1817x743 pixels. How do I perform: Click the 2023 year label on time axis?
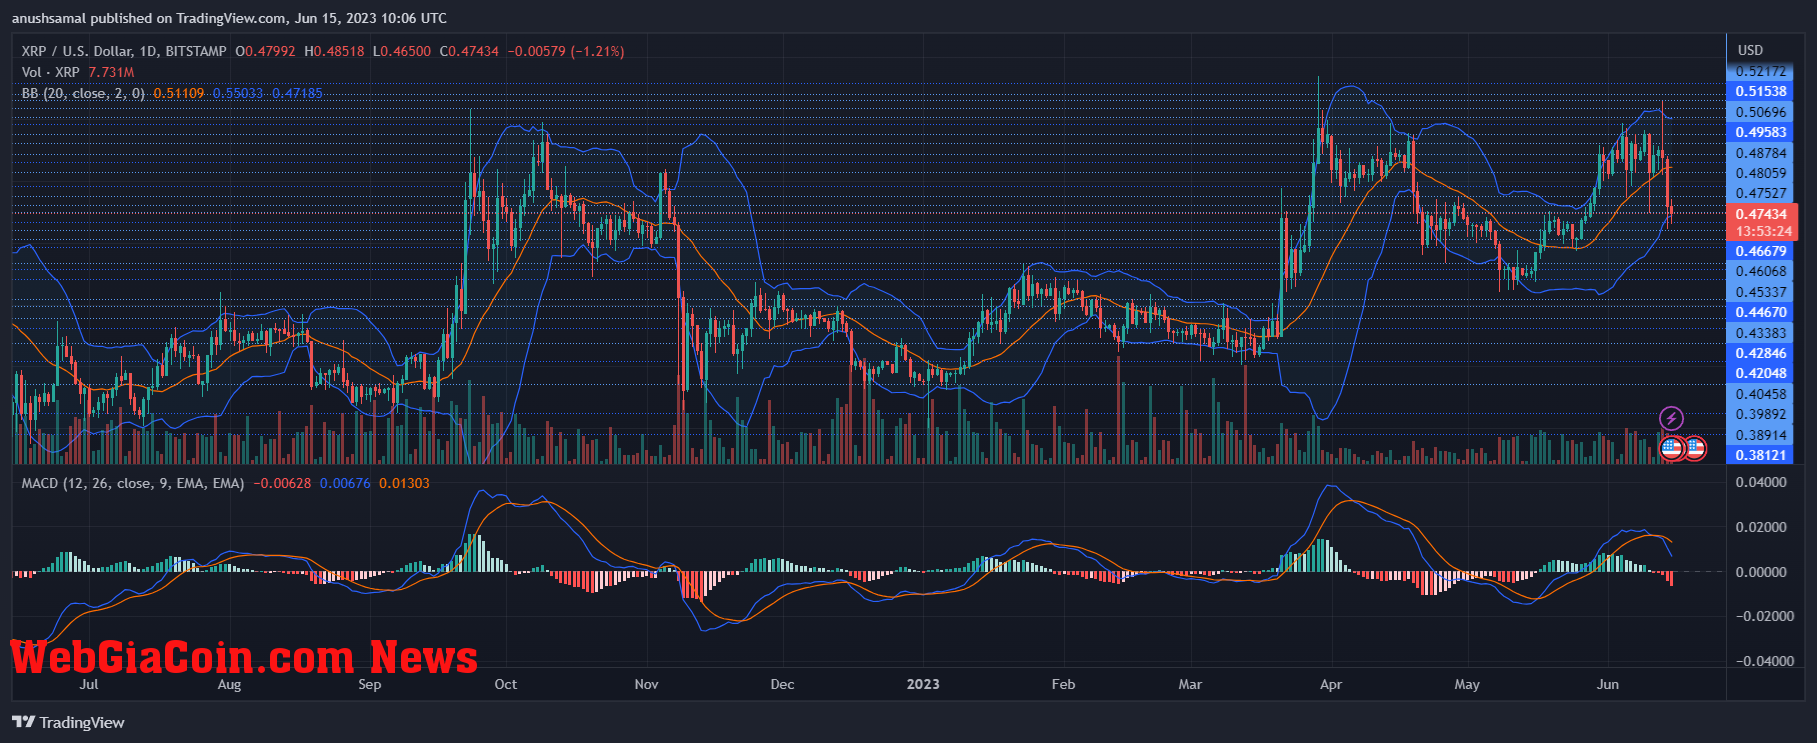click(923, 684)
